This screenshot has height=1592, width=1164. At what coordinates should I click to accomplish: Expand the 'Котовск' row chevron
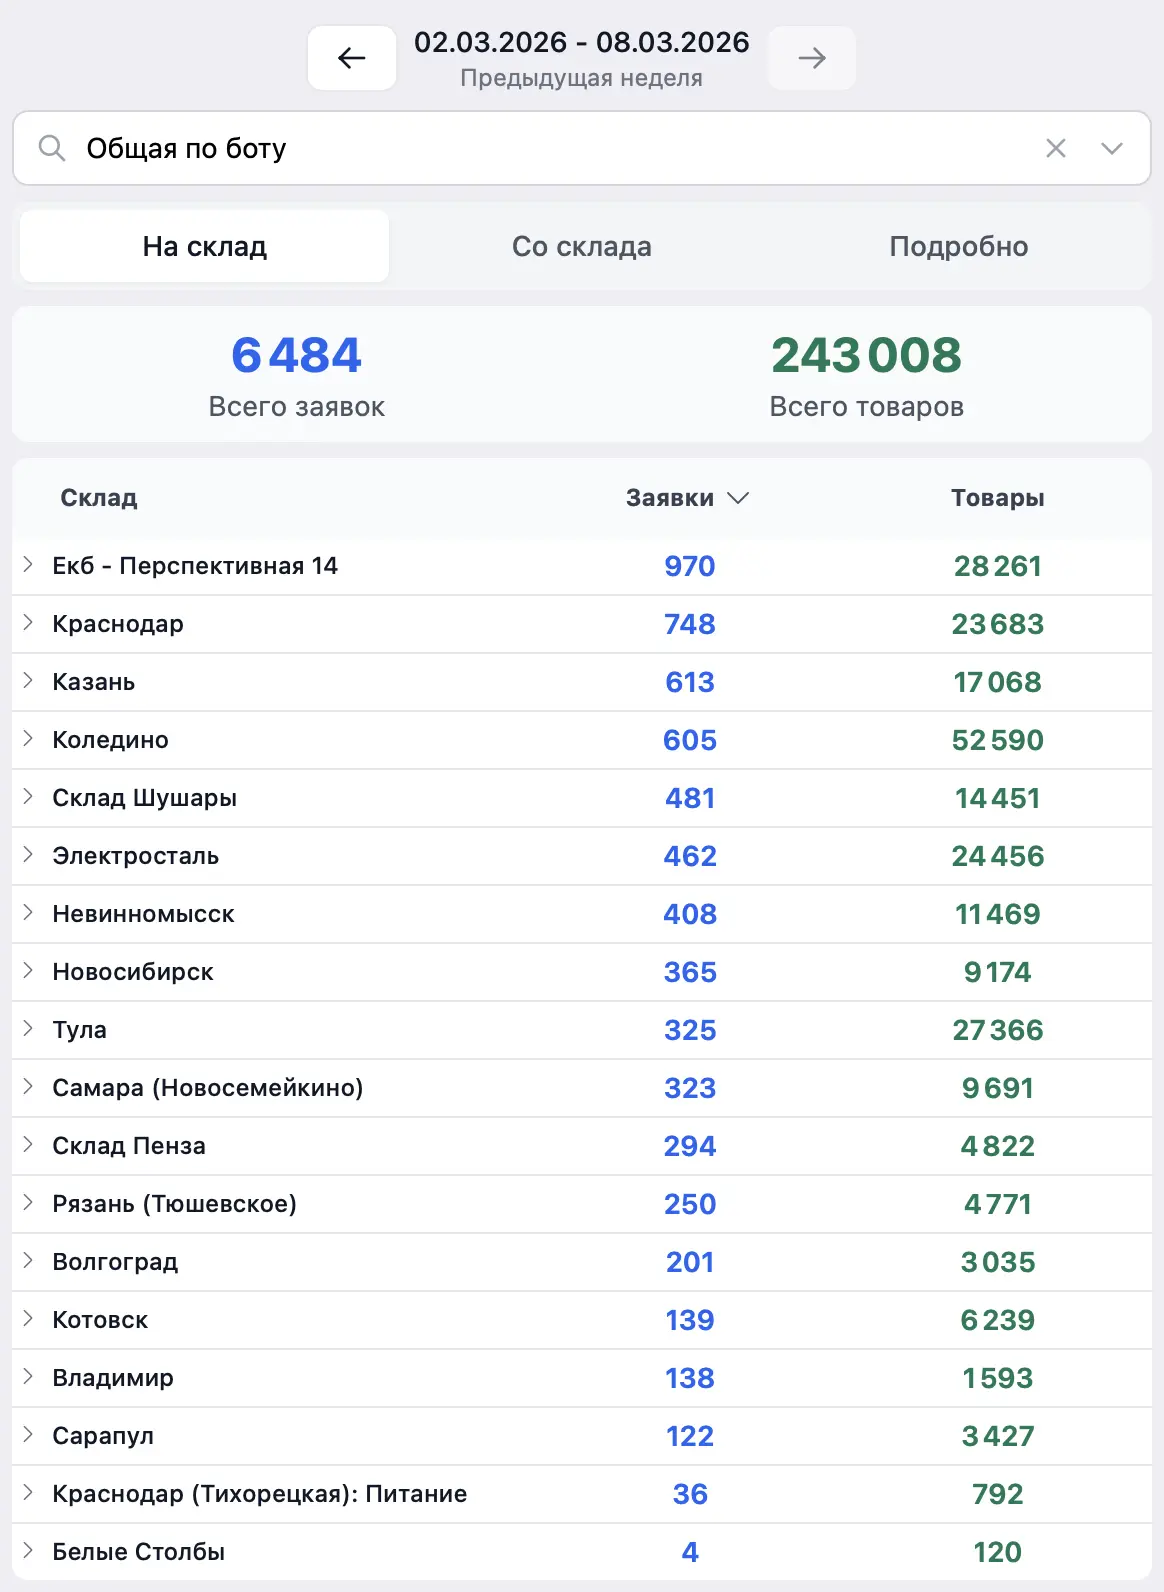click(28, 1319)
